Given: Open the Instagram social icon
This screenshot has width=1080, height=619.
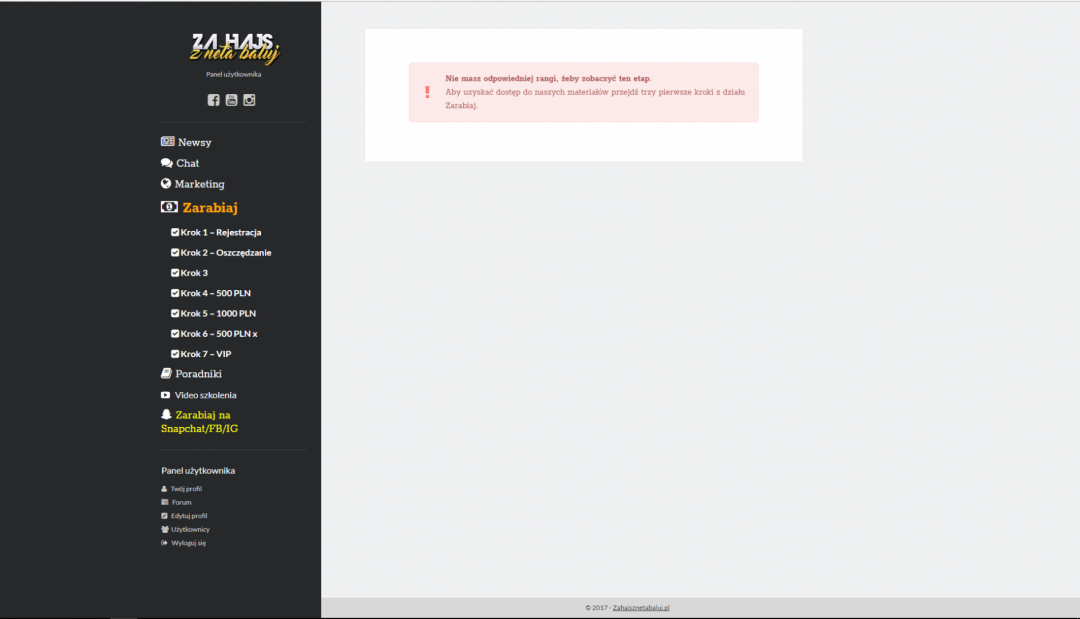Looking at the screenshot, I should pos(249,100).
